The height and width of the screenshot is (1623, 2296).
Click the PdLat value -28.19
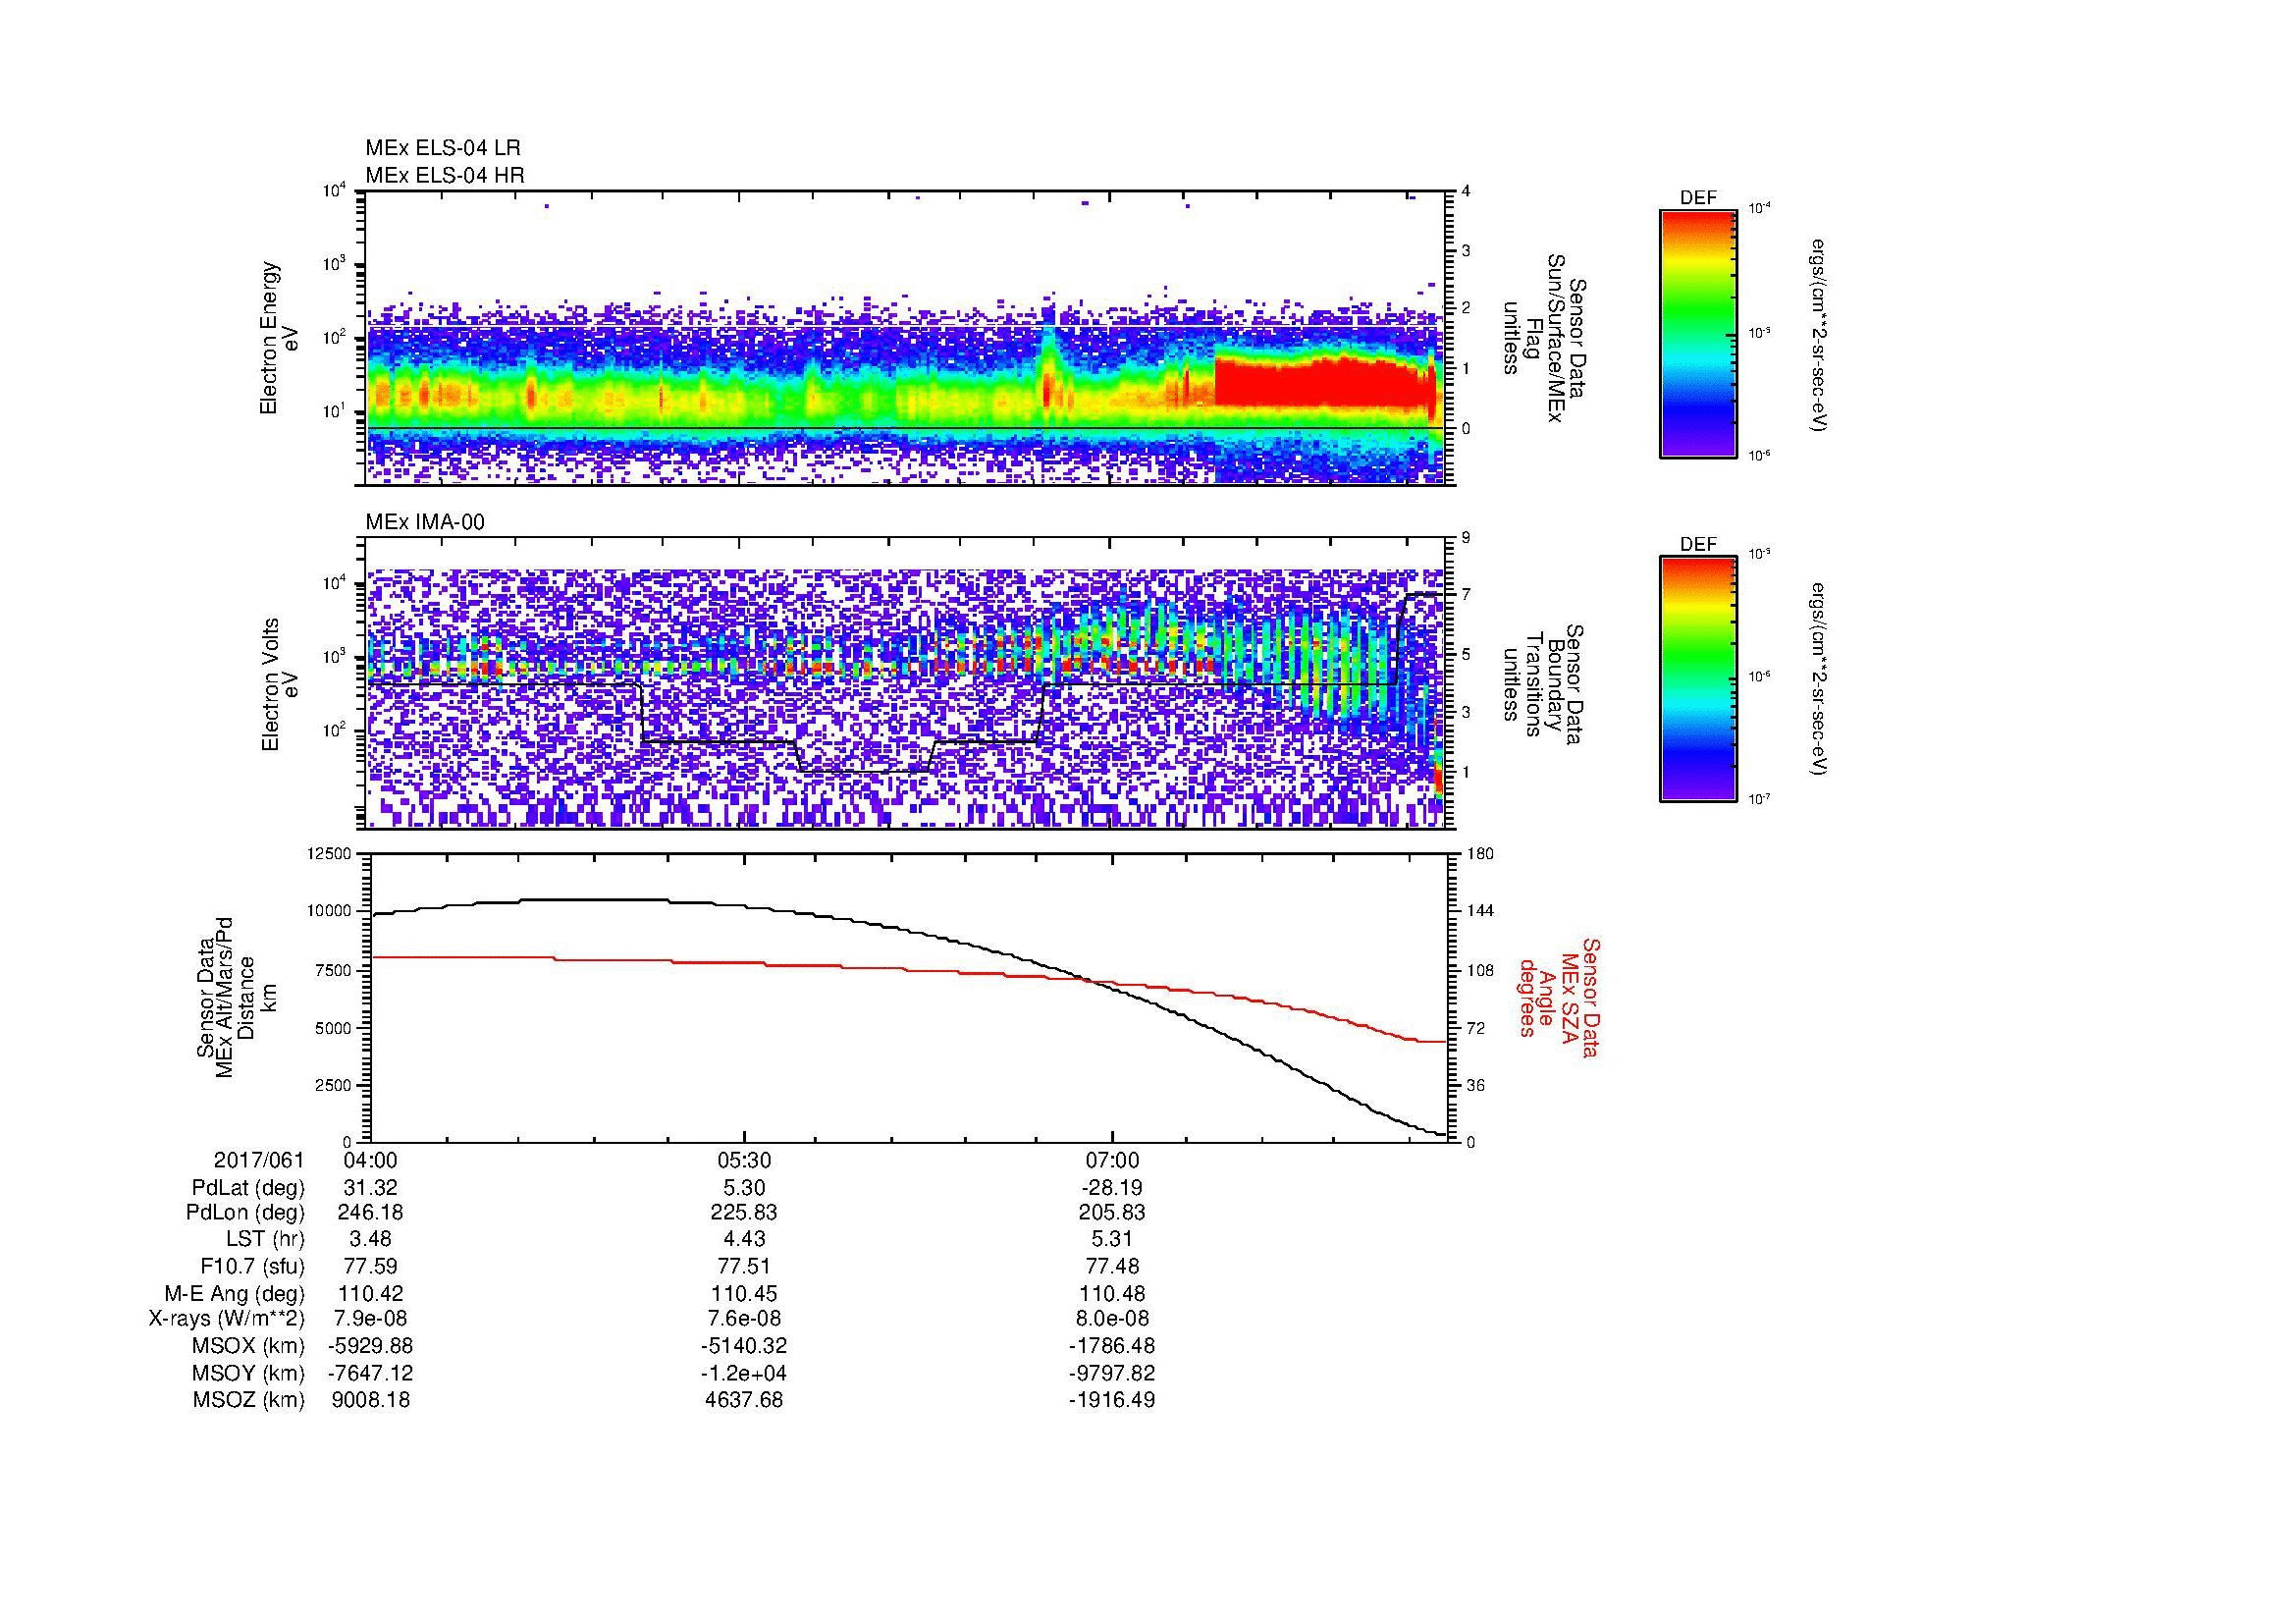pos(1112,1188)
